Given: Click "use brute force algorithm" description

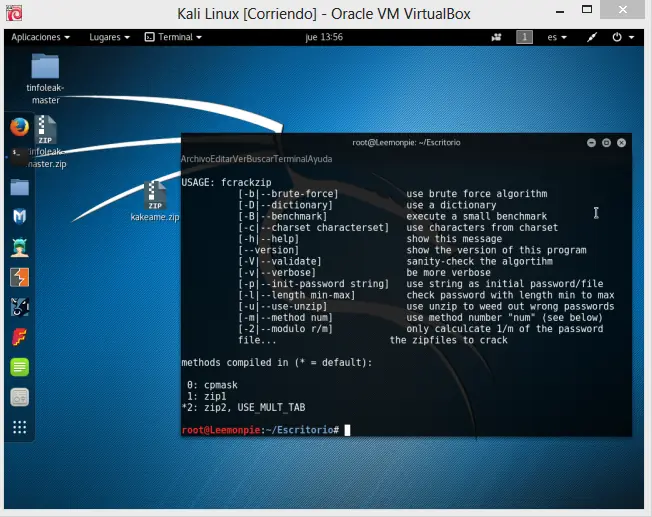Looking at the screenshot, I should click(x=477, y=194).
